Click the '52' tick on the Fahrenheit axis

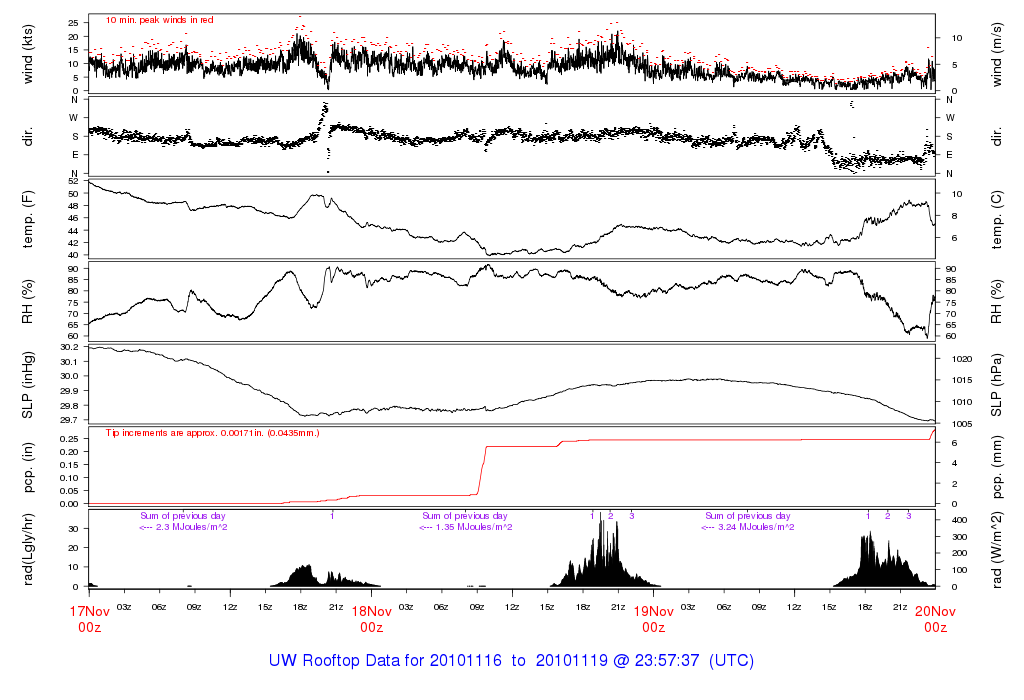(73, 181)
